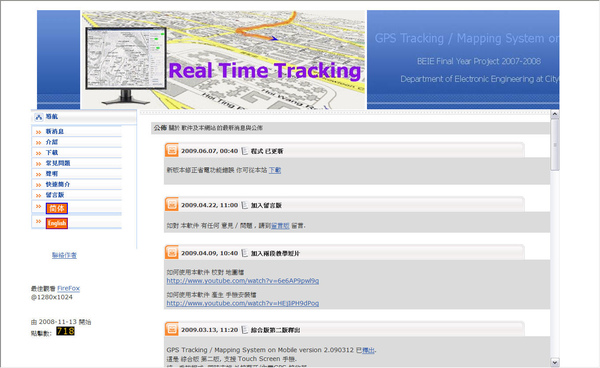This screenshot has width=600, height=368.
Task: Click the vertical scrollbar thumb
Action: 554,145
